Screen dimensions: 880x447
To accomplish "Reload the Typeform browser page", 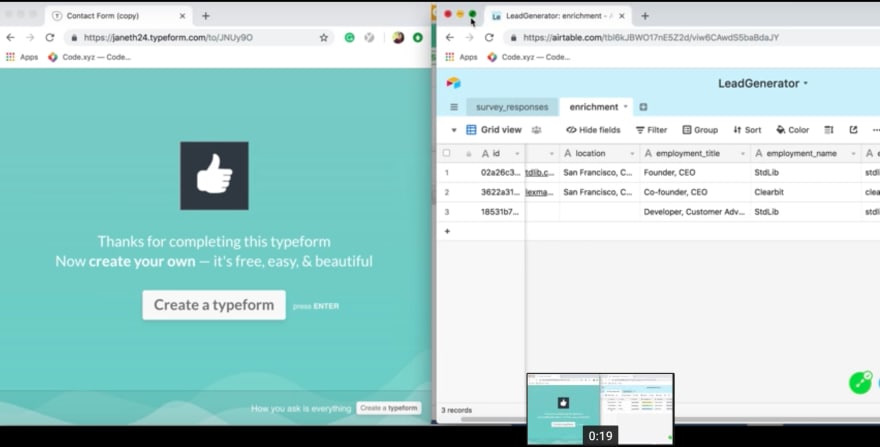I will (50, 38).
